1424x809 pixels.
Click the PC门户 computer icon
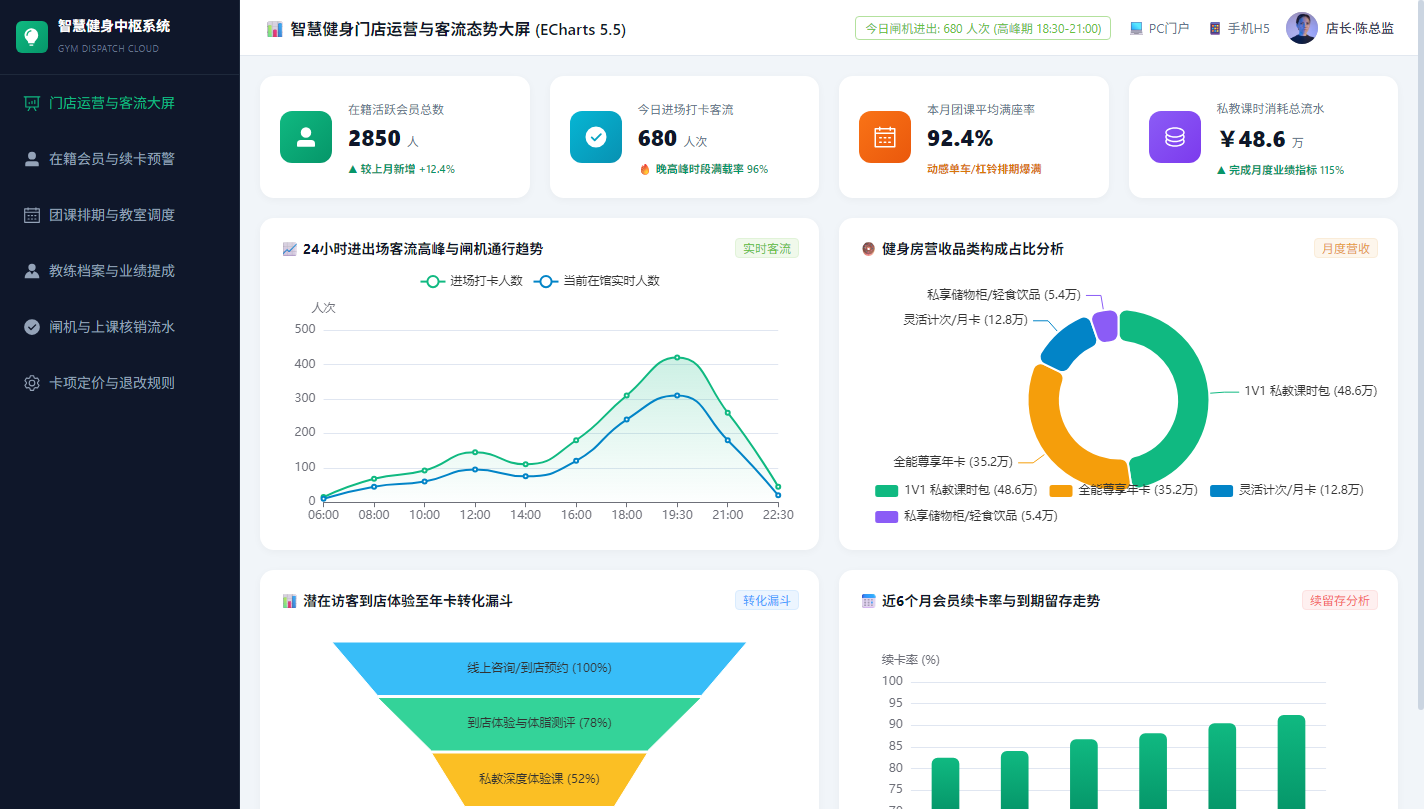click(1136, 29)
